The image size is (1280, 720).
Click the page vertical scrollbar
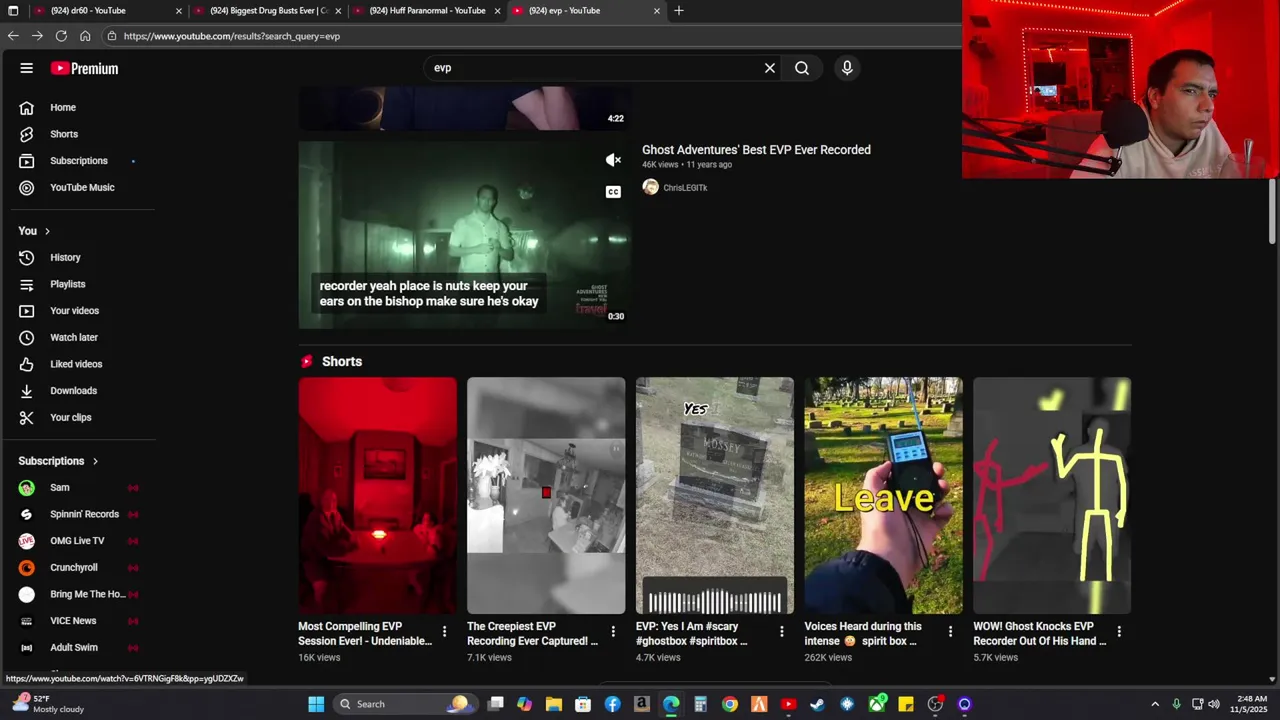pyautogui.click(x=1272, y=211)
